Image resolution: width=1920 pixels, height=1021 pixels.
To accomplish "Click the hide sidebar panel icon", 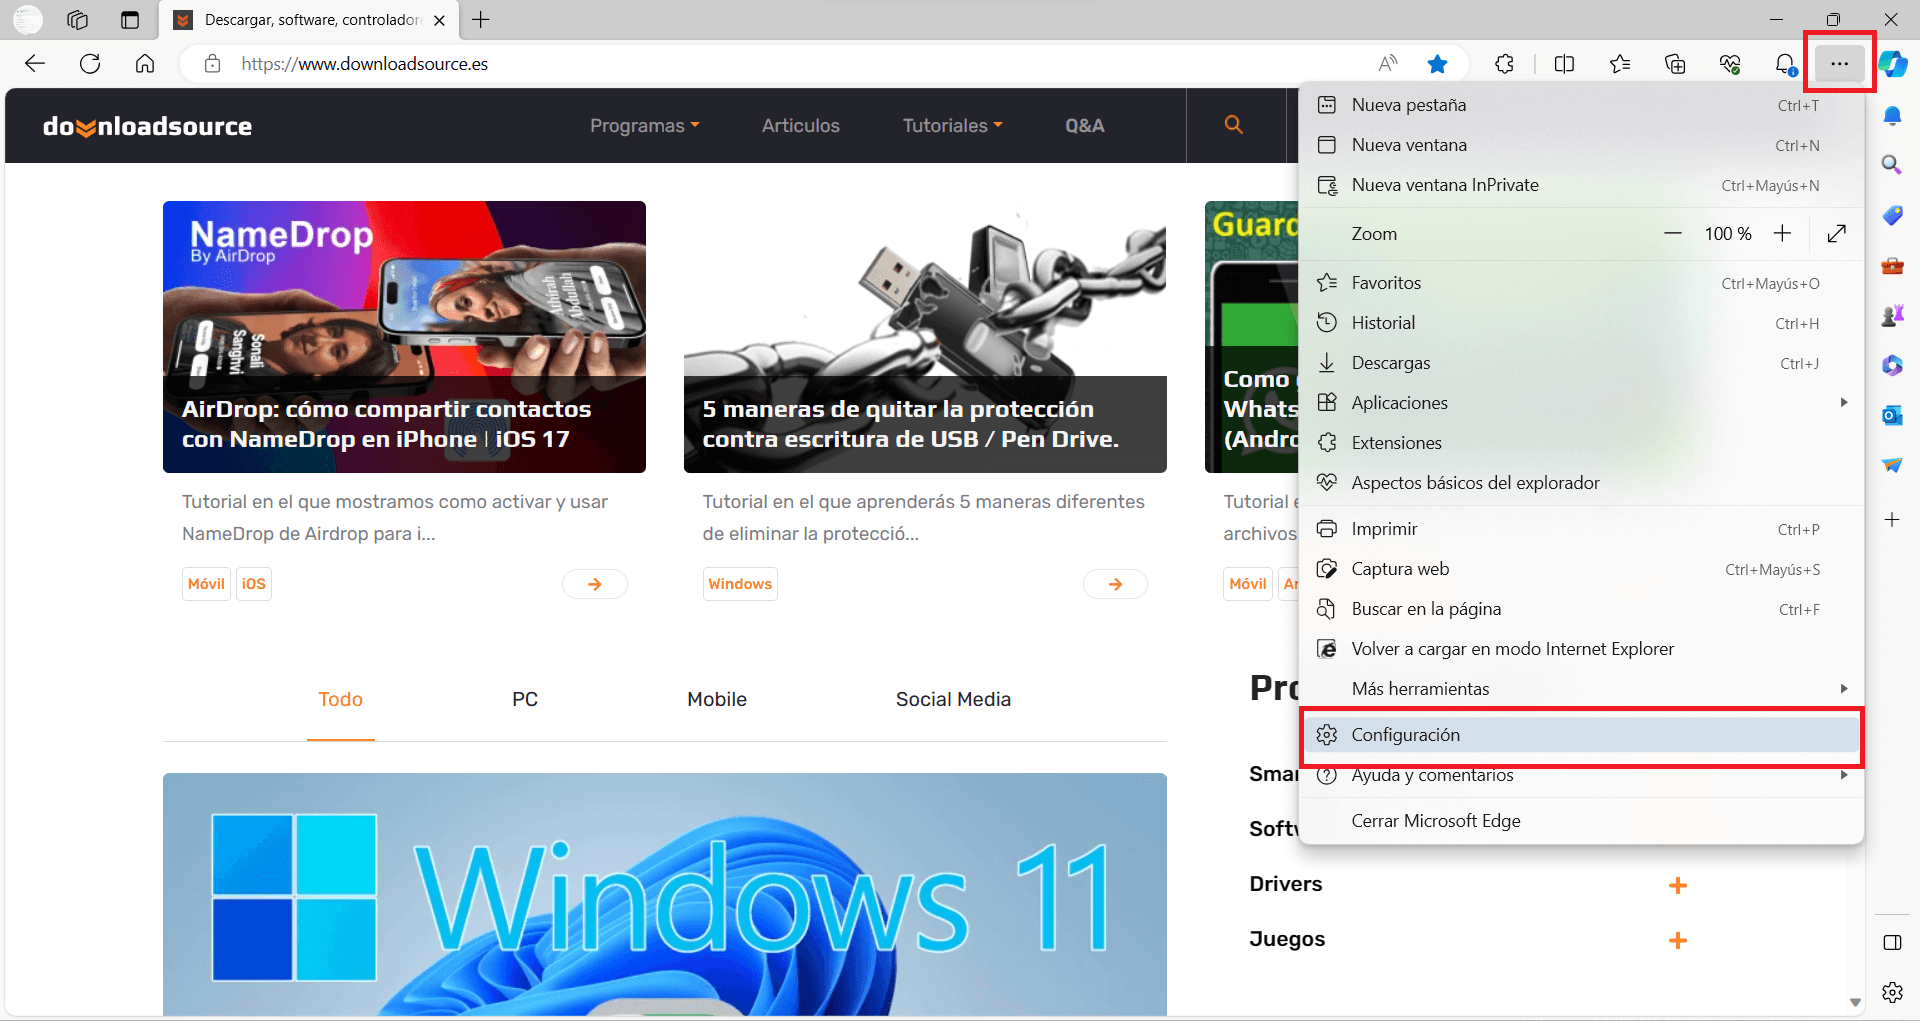I will pos(1892,942).
